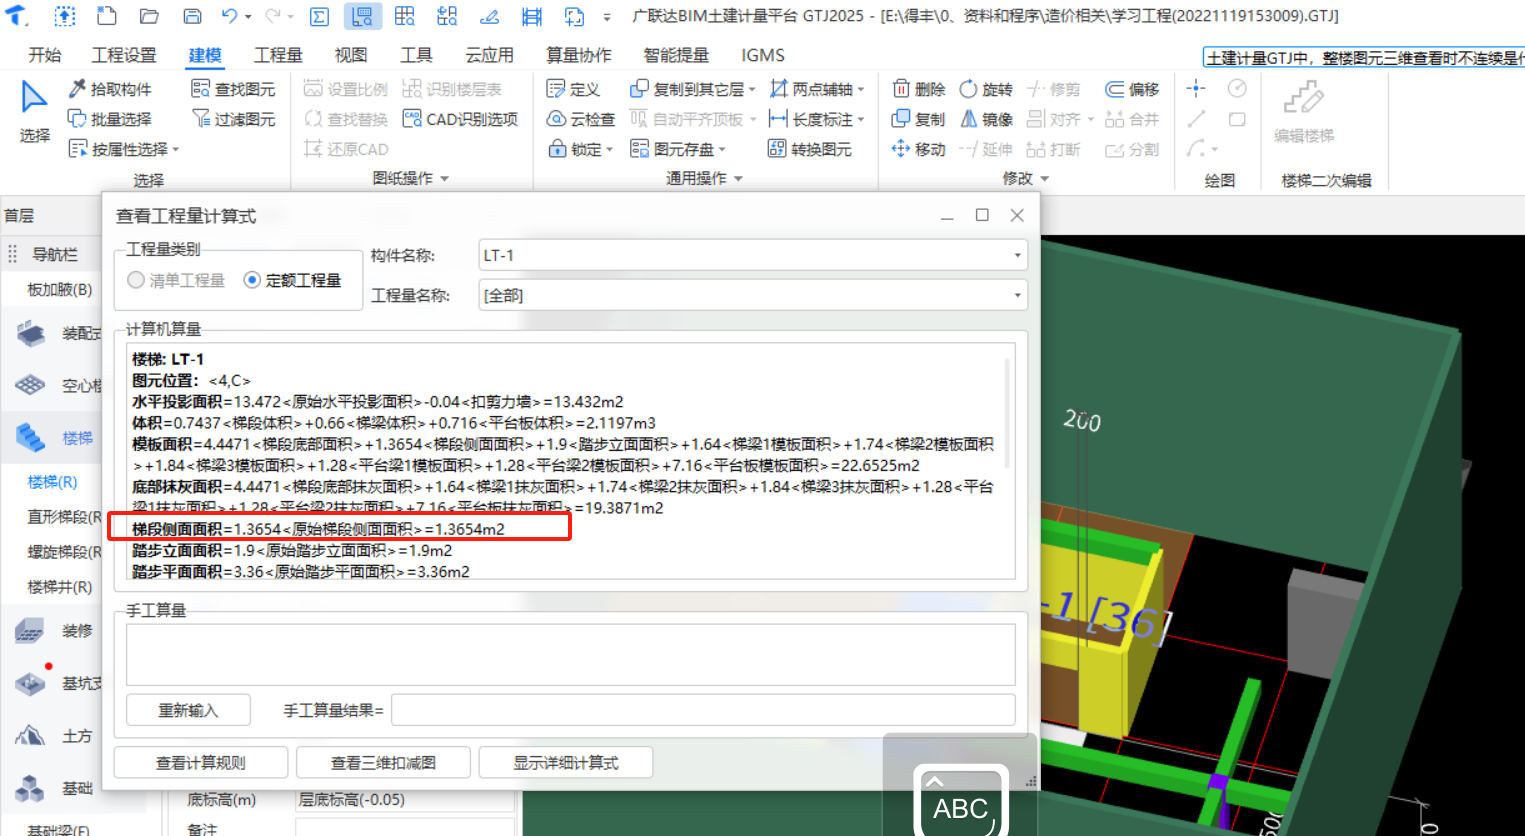The image size is (1525, 836).
Task: Click the save icon in the title bar
Action: point(192,16)
